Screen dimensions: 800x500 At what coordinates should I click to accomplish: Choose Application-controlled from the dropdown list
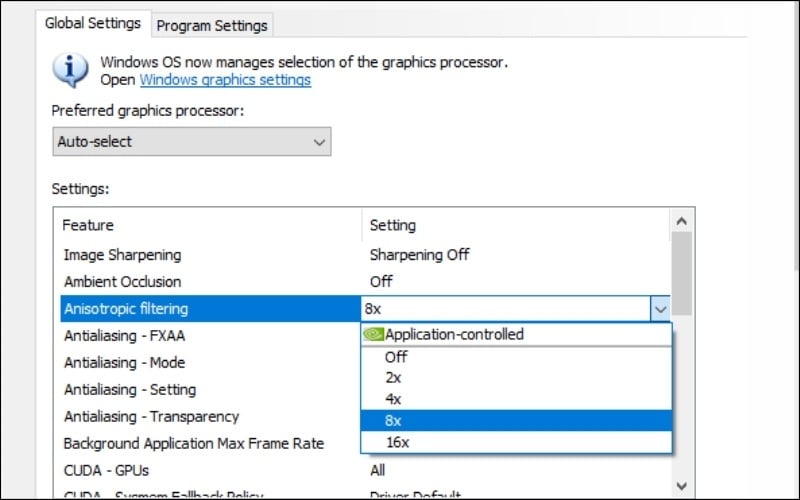click(x=454, y=335)
